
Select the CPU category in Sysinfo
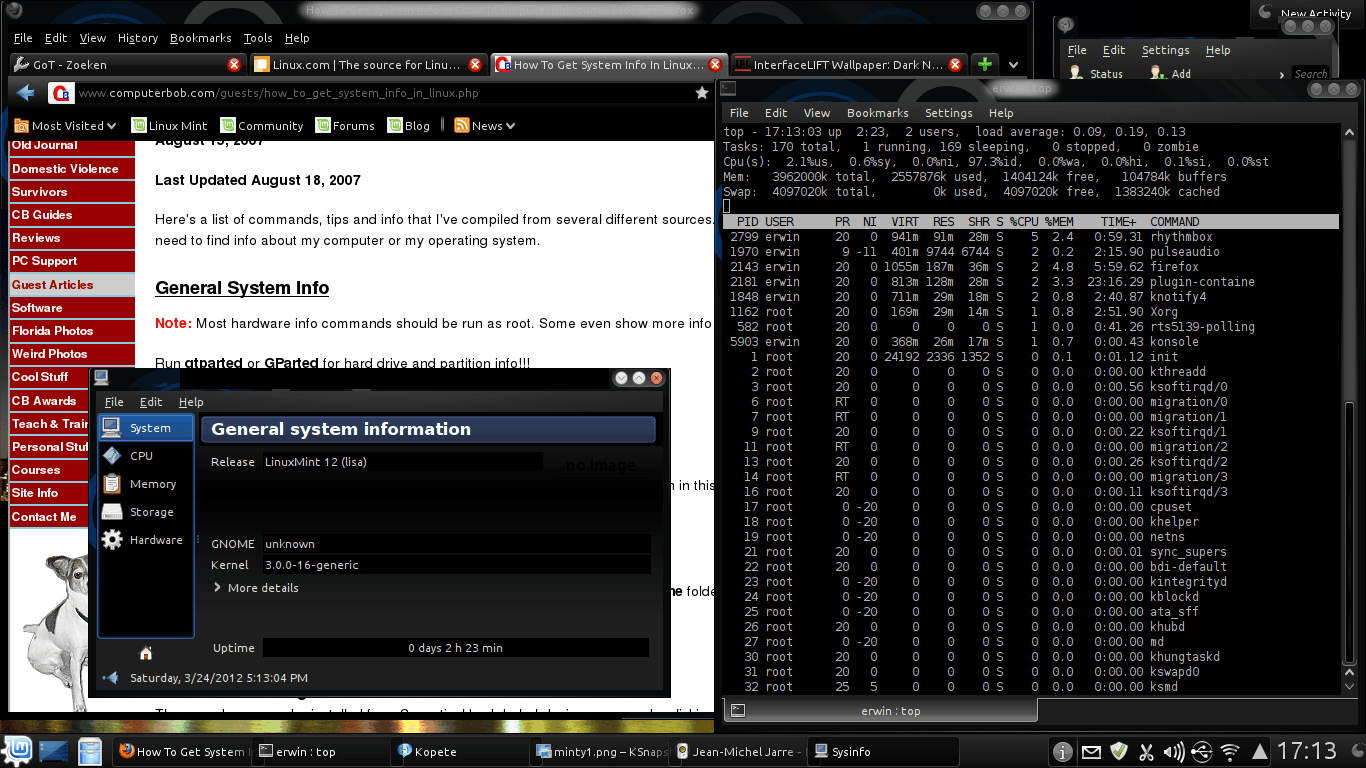[146, 456]
